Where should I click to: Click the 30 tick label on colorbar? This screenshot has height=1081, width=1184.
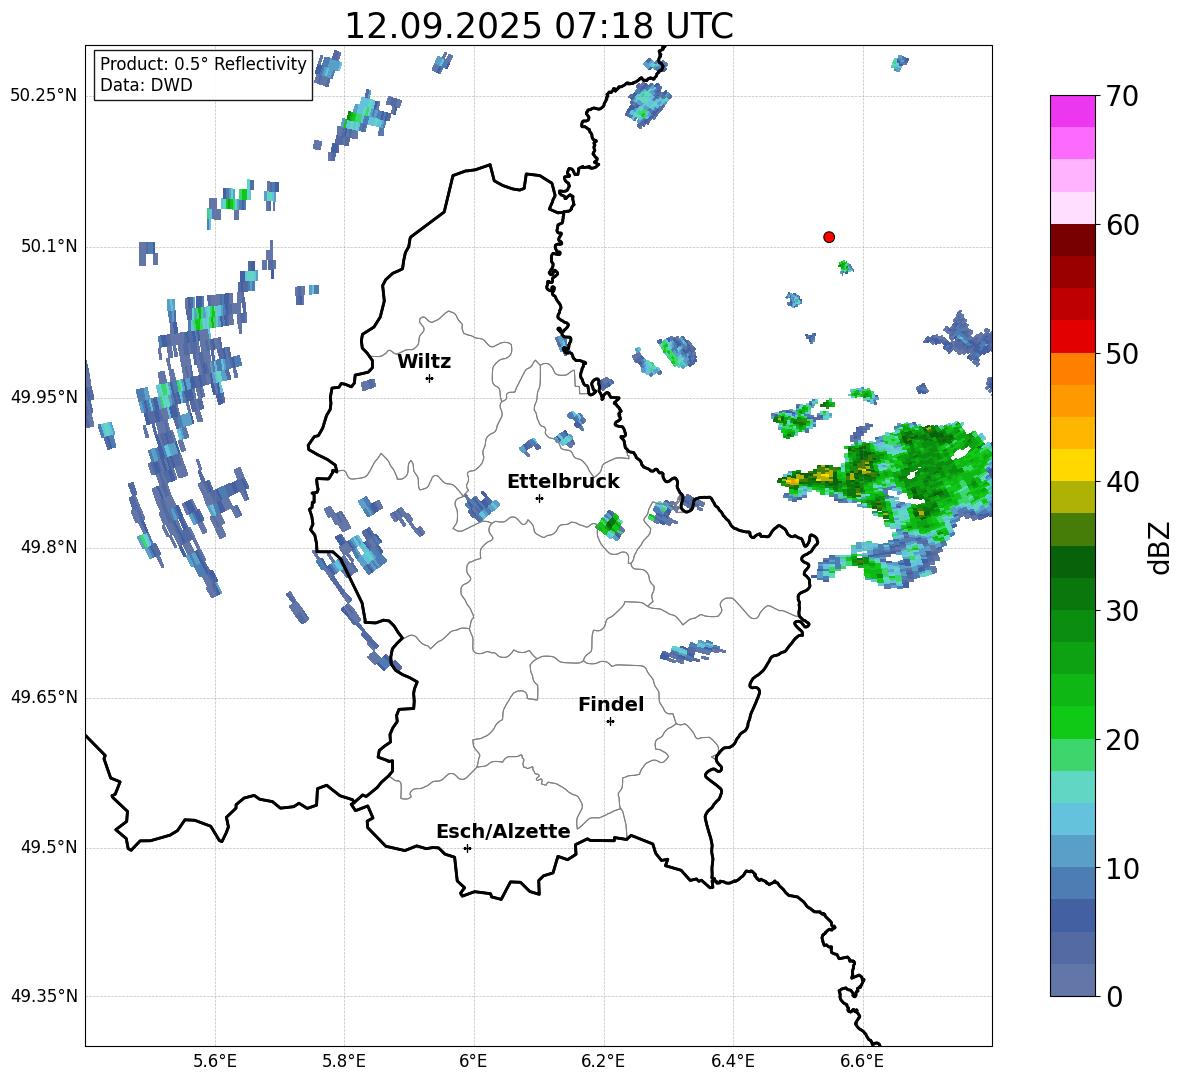point(1122,611)
